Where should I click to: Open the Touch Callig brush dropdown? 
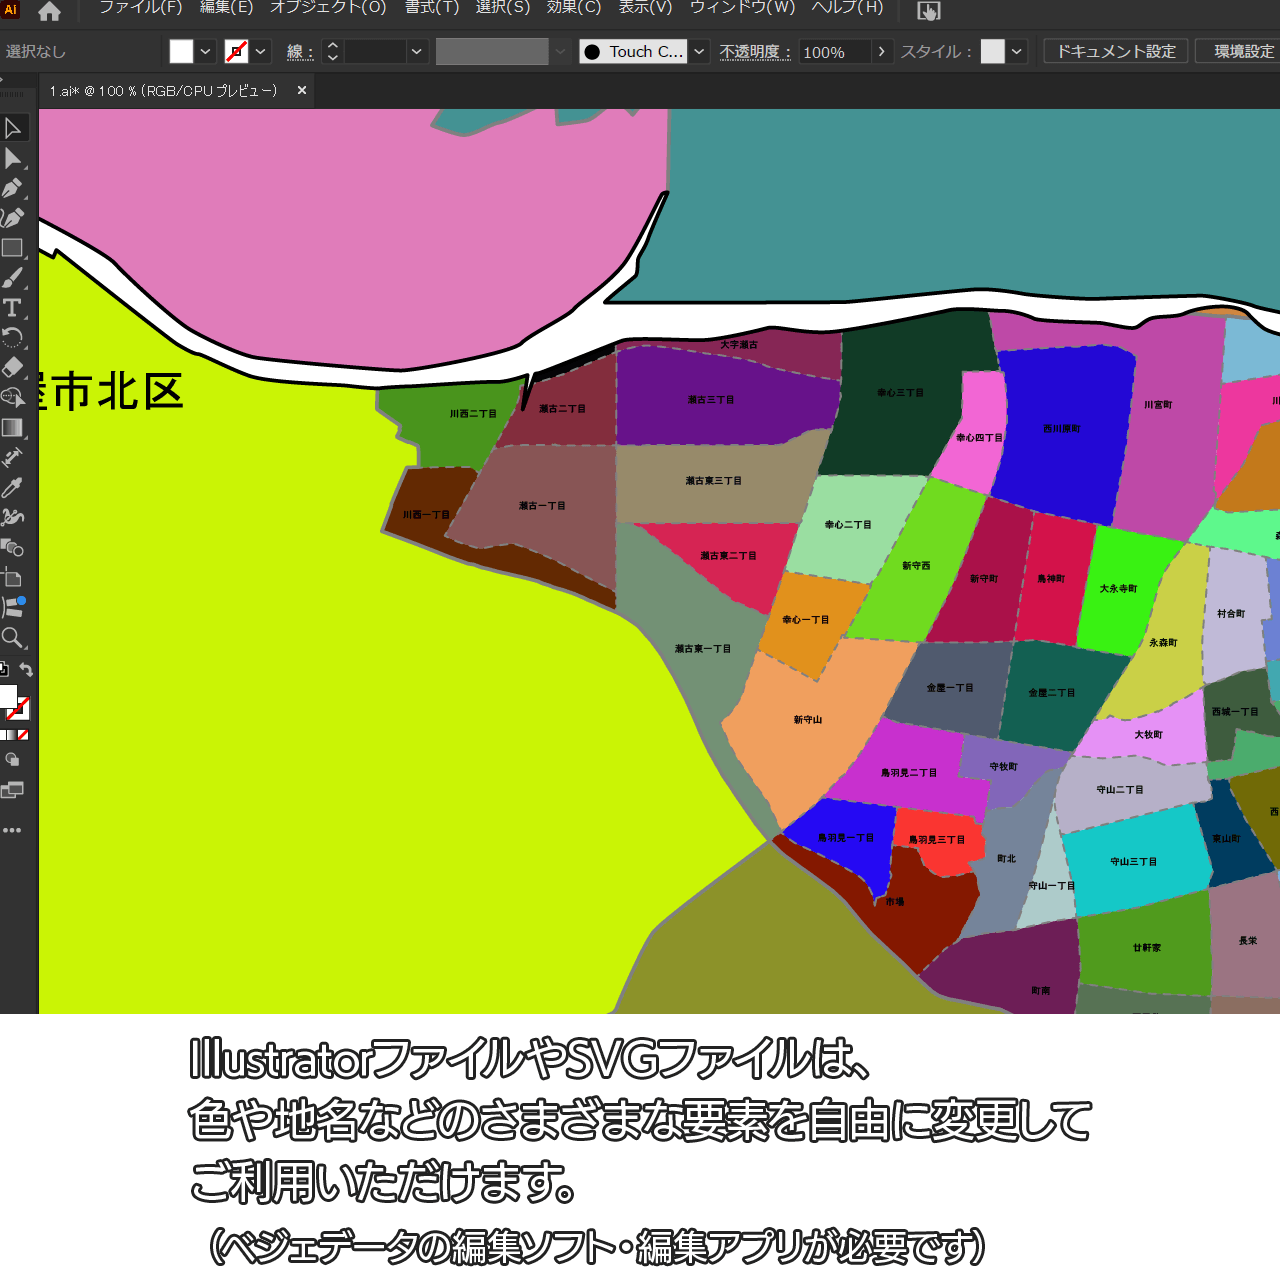point(700,52)
